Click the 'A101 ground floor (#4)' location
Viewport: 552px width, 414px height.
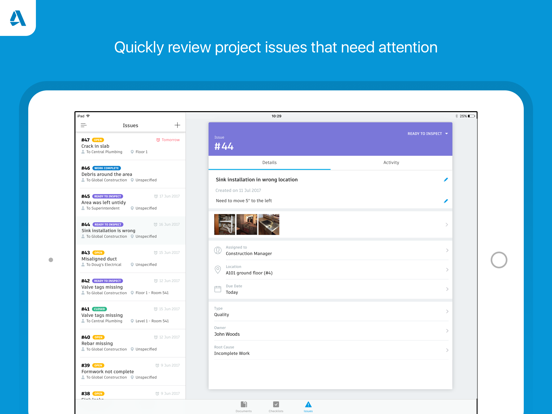coord(249,273)
